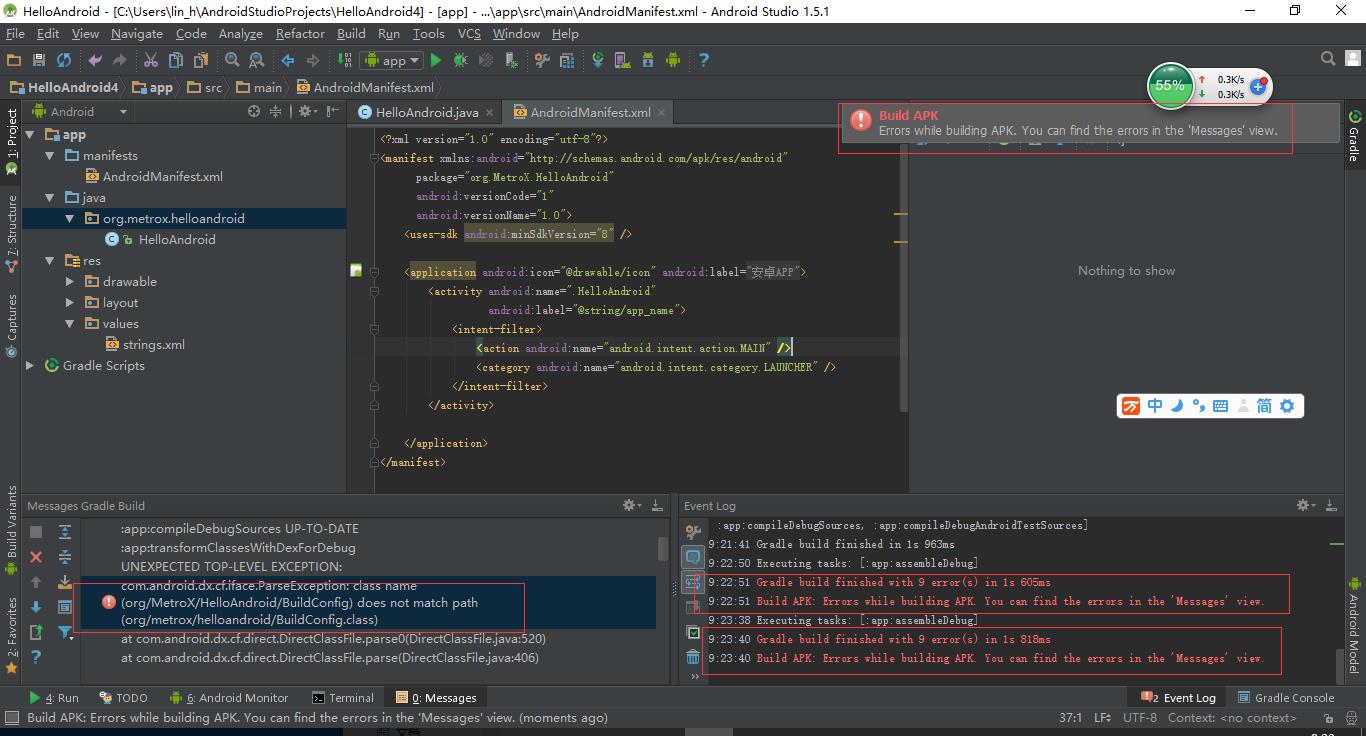
Task: Click the Save All toolbar icon
Action: [x=39, y=60]
